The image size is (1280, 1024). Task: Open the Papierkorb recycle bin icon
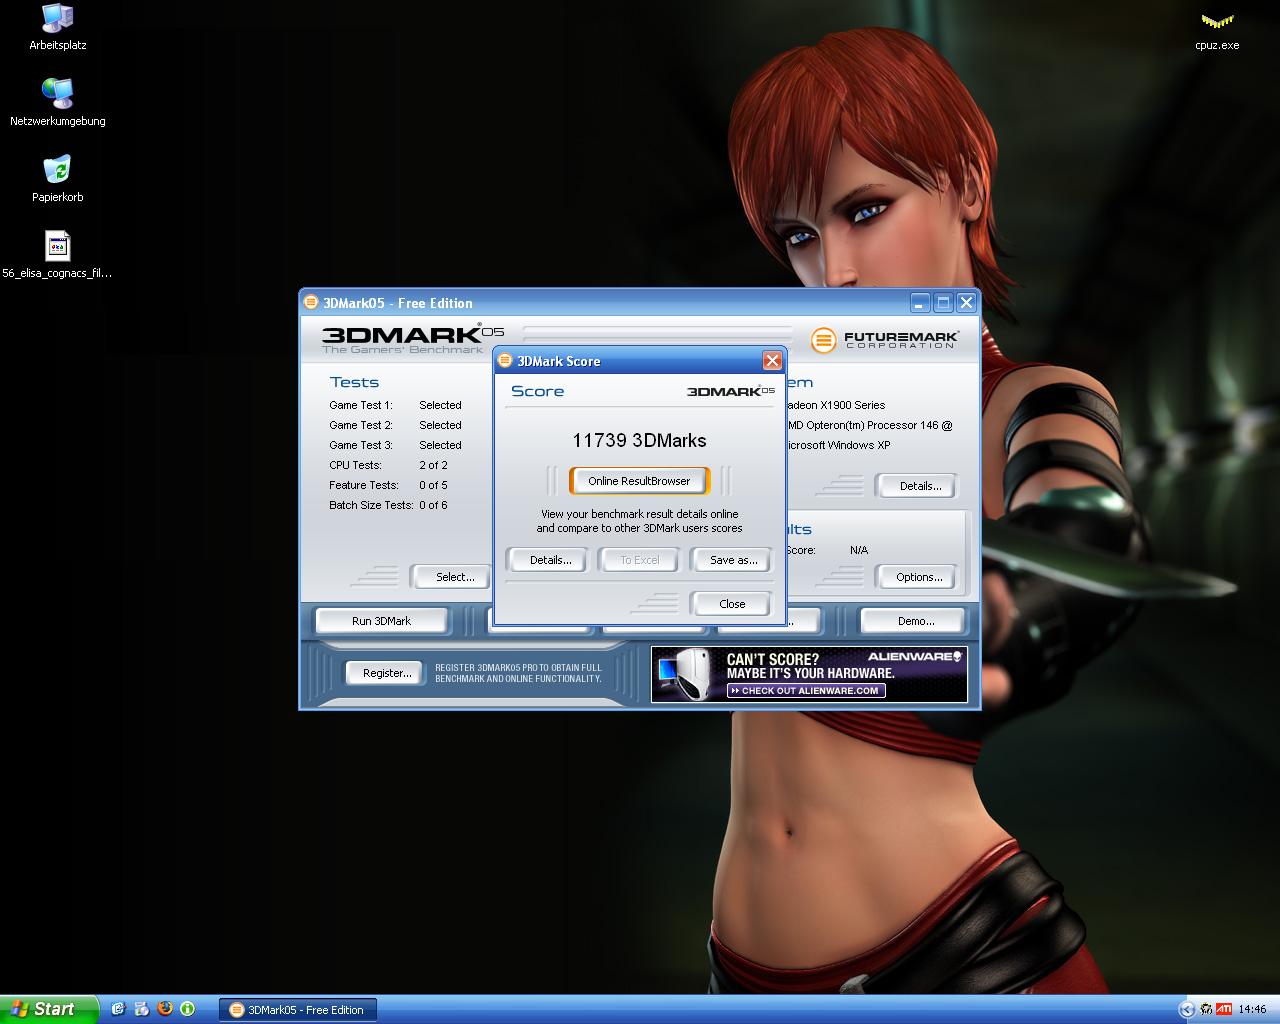pyautogui.click(x=57, y=178)
